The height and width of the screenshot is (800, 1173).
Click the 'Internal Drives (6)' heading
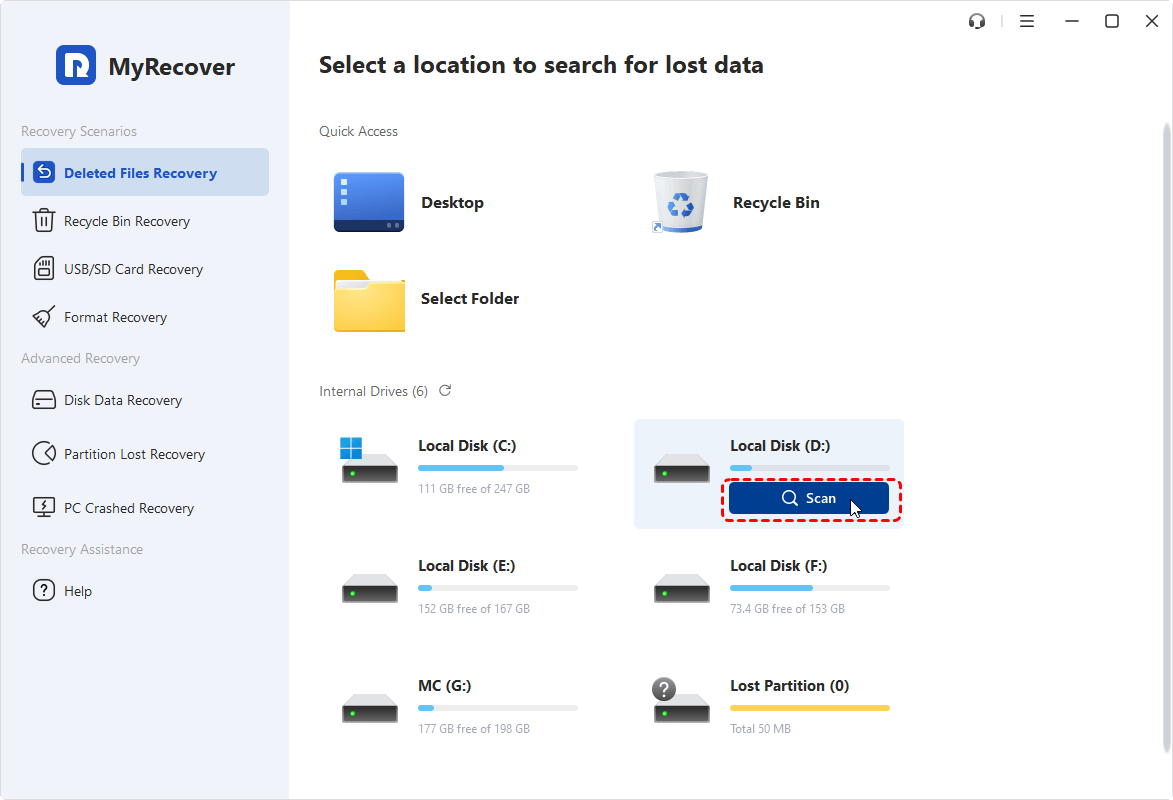[x=373, y=391]
